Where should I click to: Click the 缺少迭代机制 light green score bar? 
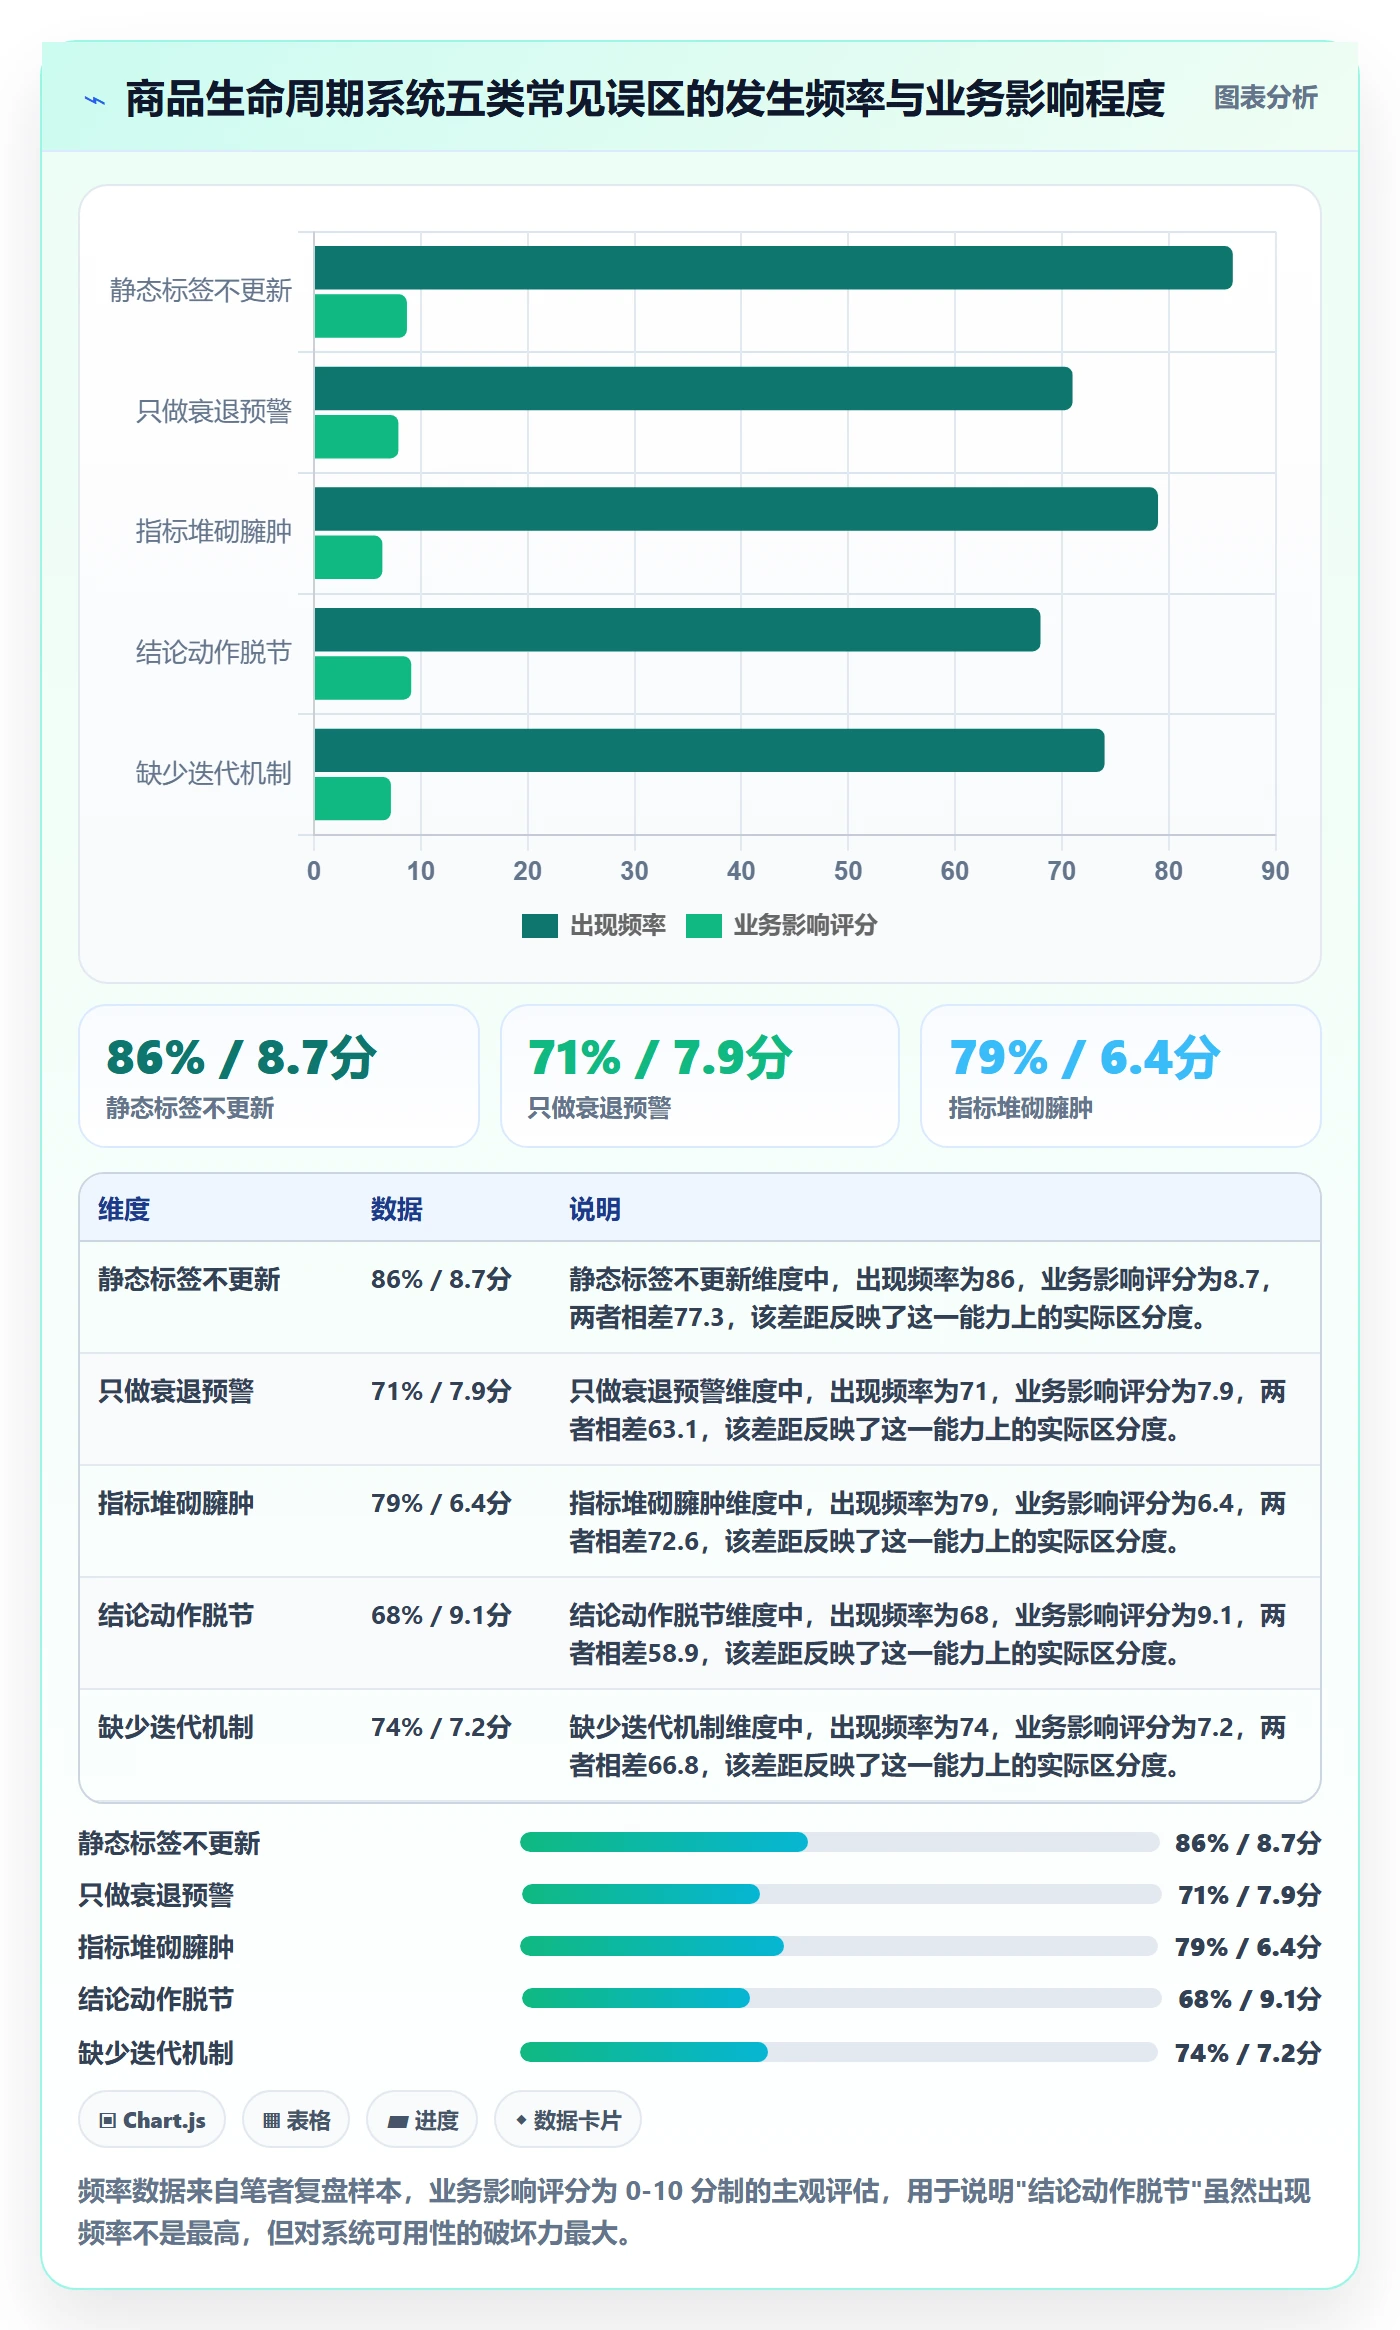coord(352,799)
